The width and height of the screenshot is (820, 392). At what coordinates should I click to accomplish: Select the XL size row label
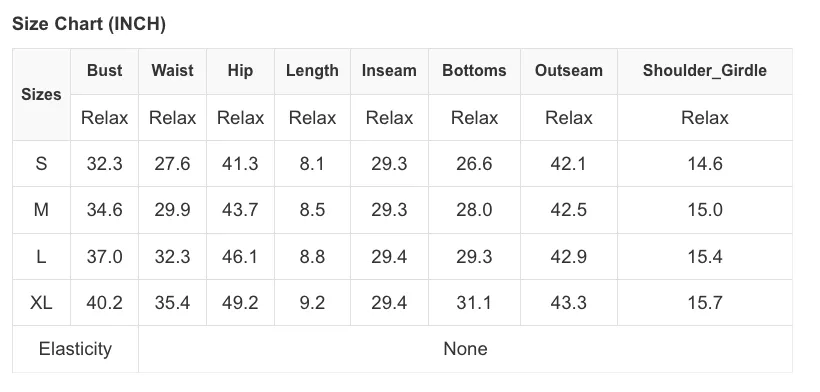41,303
